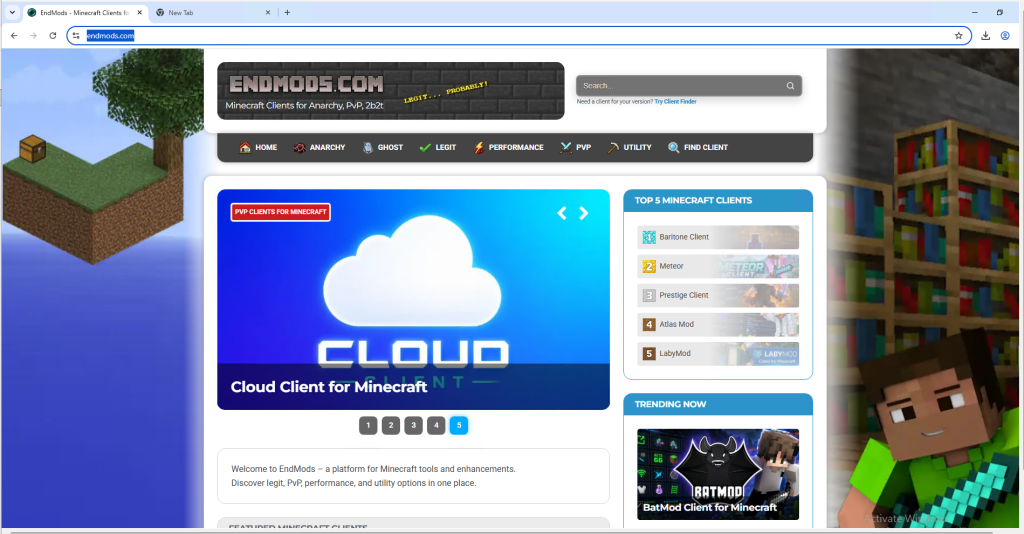Open the ANARCHY menu item
The width and height of the screenshot is (1024, 534).
tap(319, 148)
